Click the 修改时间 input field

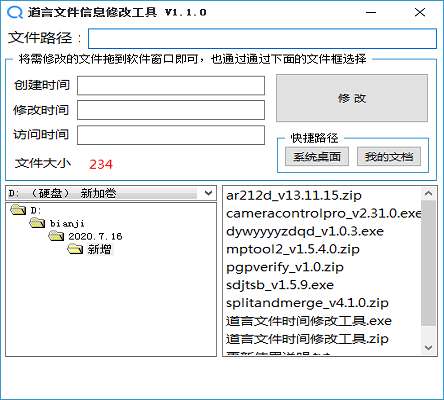[171, 110]
